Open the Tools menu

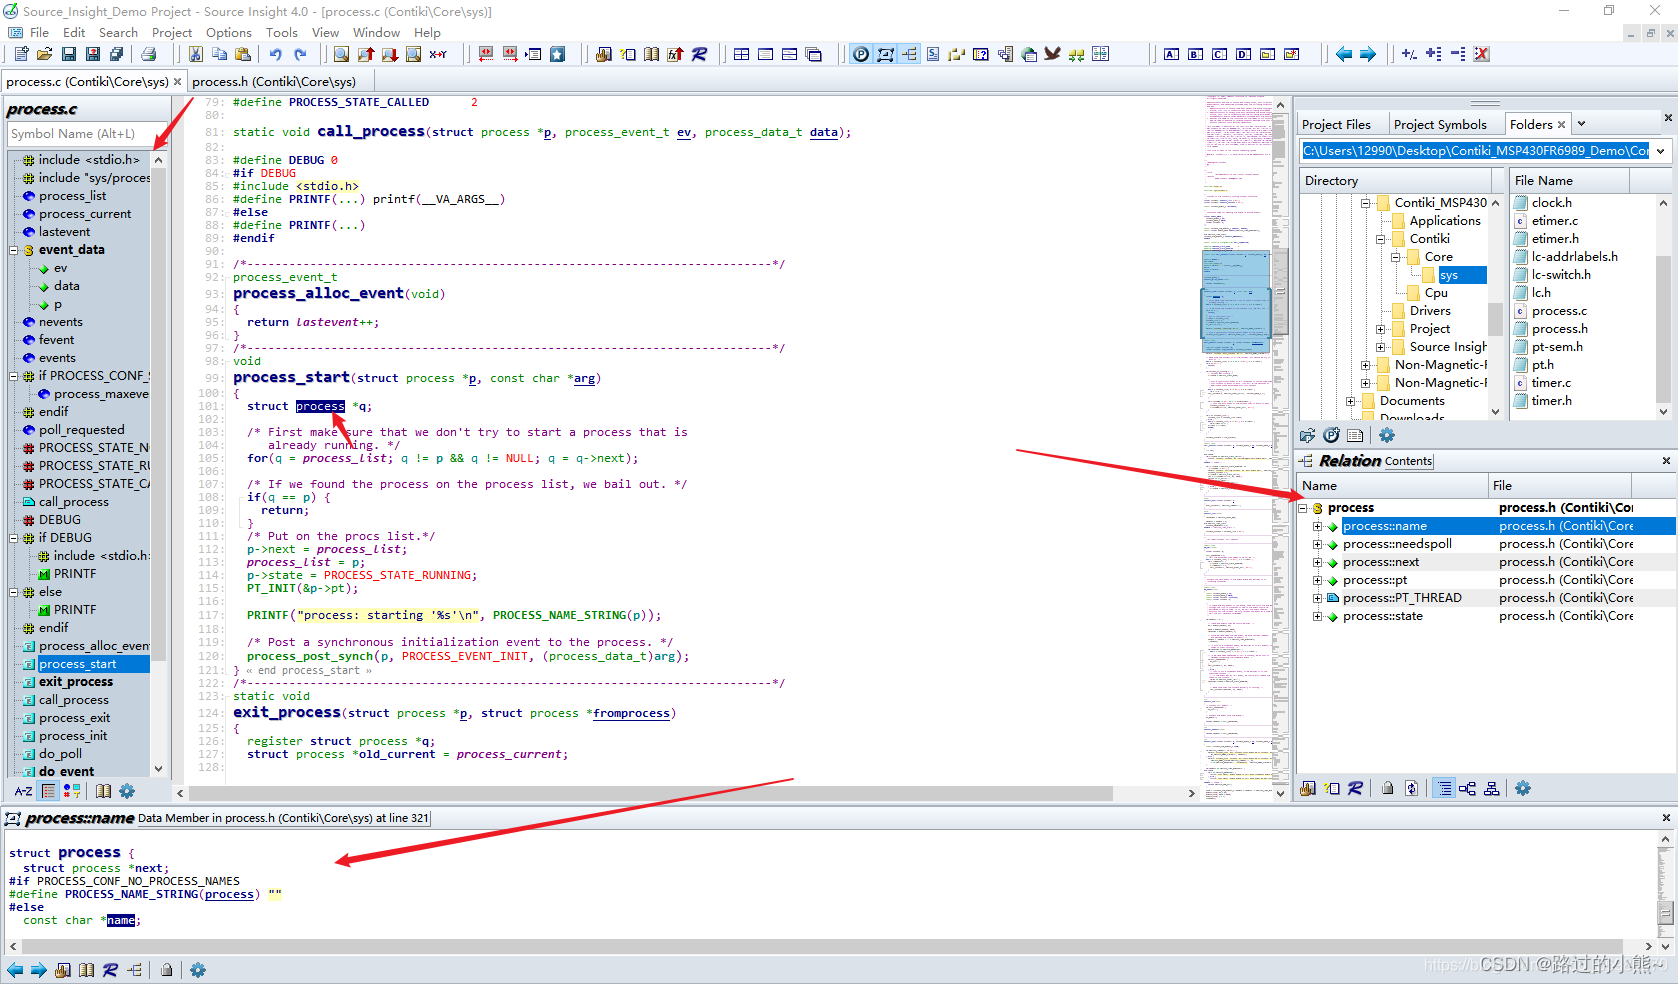[282, 32]
